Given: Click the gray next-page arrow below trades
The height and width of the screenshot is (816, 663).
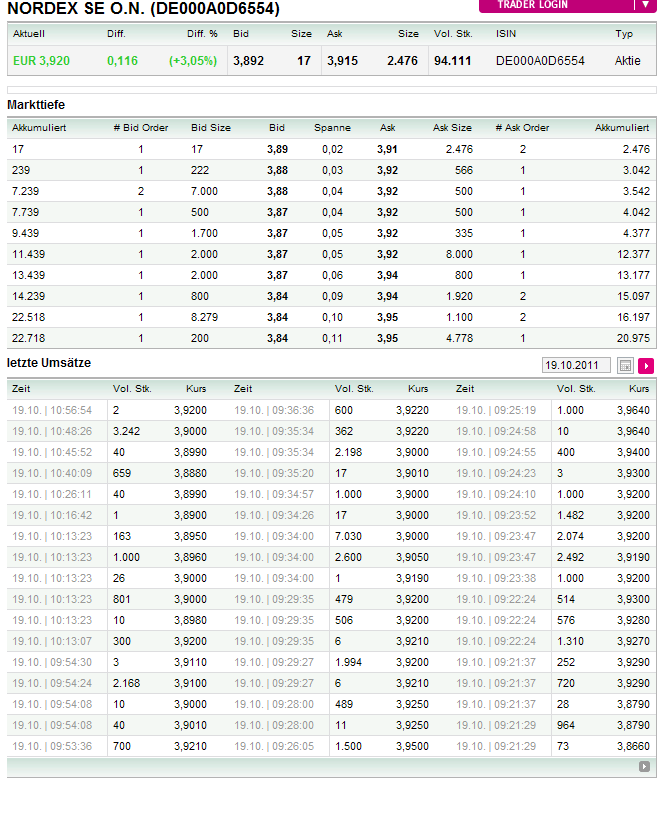Looking at the screenshot, I should pyautogui.click(x=644, y=767).
